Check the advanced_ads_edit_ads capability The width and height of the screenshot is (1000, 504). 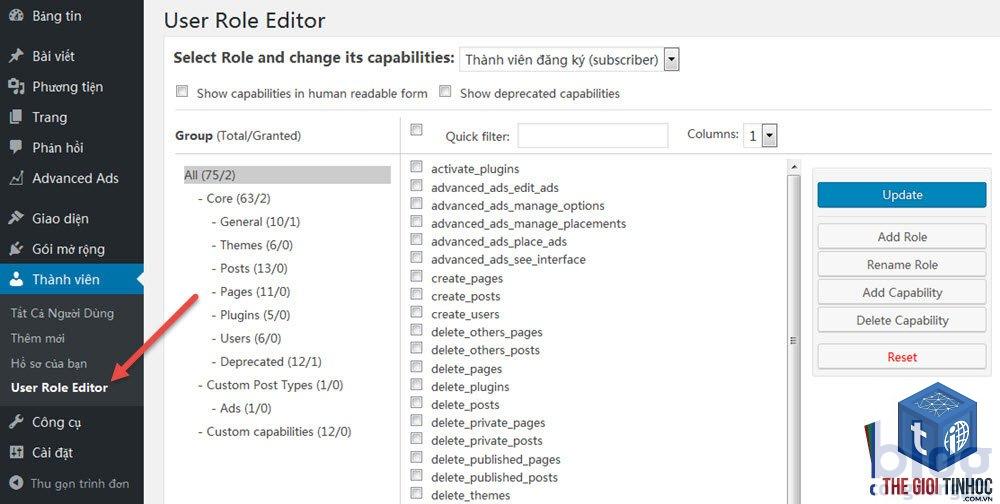(x=416, y=185)
